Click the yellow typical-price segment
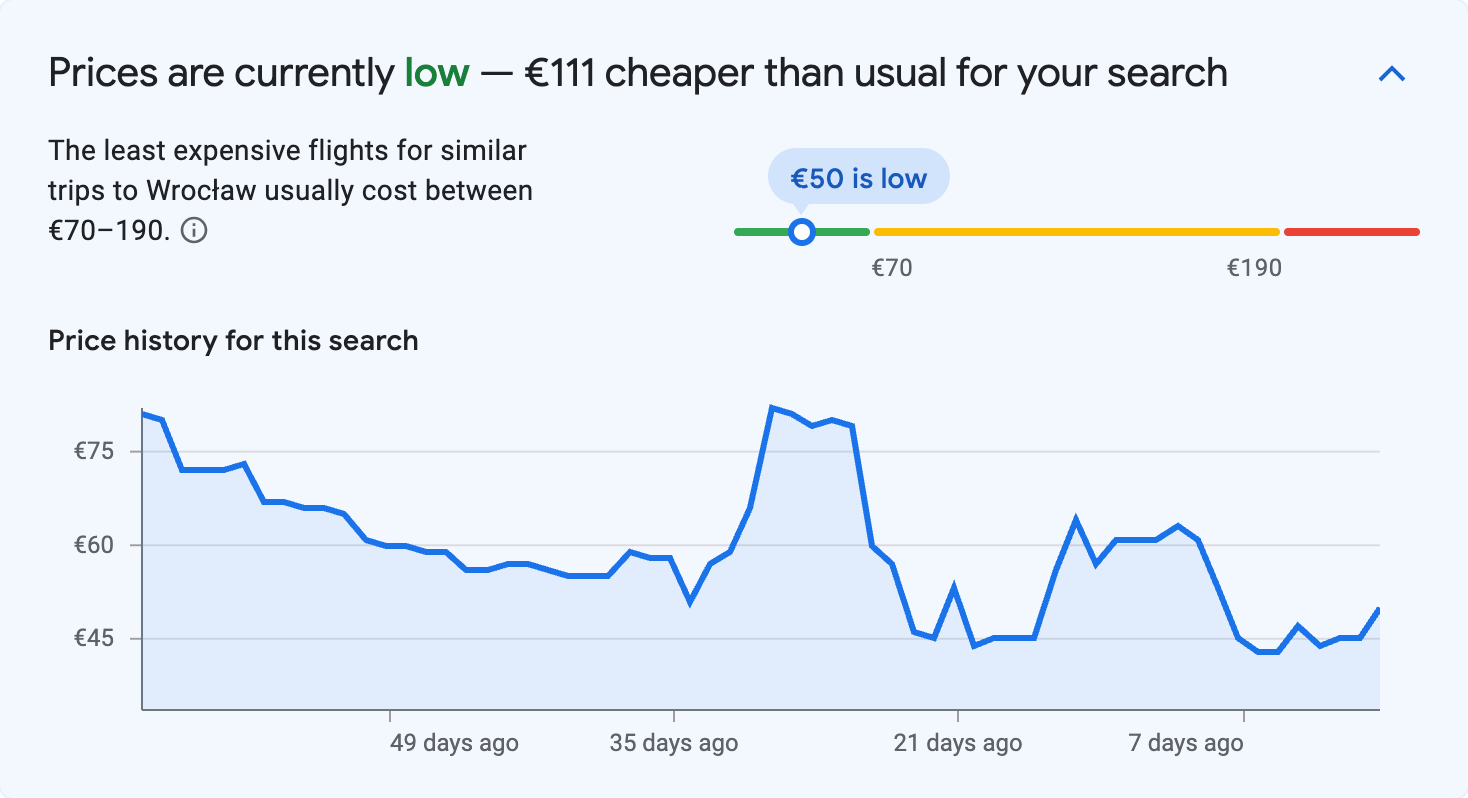 tap(1075, 231)
